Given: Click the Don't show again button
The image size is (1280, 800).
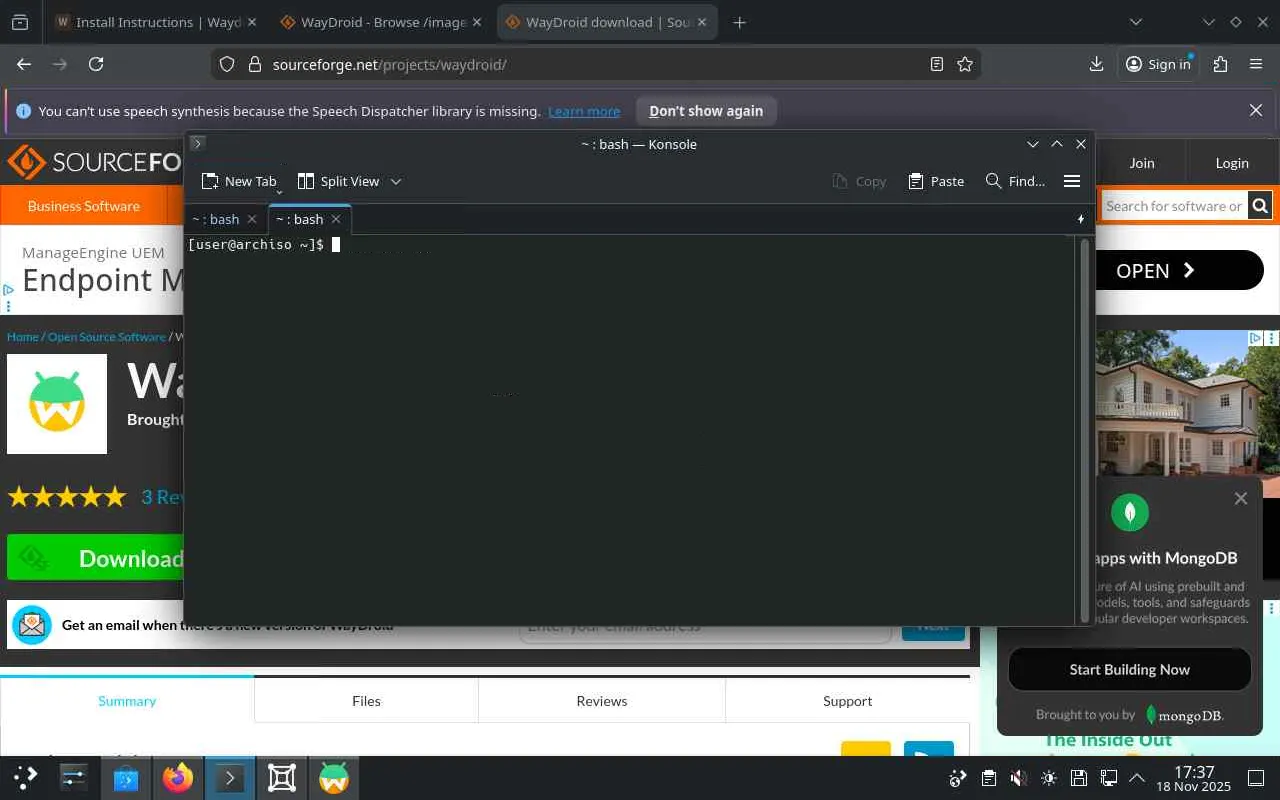Looking at the screenshot, I should pyautogui.click(x=706, y=111).
